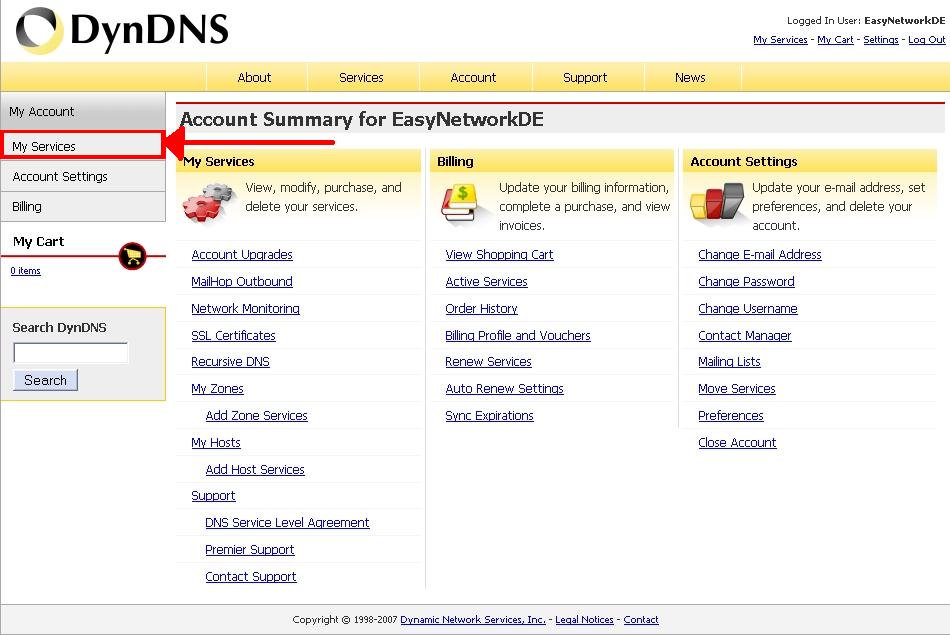This screenshot has height=635, width=950.
Task: Open Change E-mail Address link
Action: [760, 254]
